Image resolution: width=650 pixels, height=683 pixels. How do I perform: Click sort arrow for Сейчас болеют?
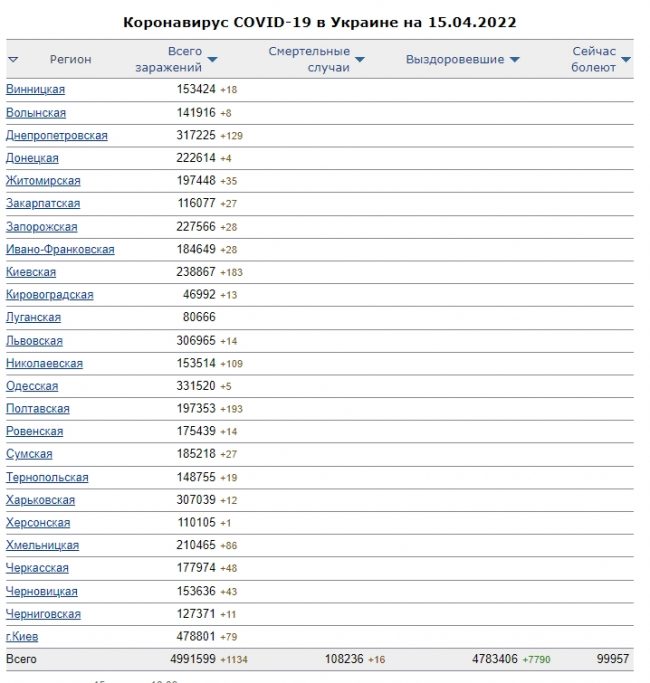(626, 60)
